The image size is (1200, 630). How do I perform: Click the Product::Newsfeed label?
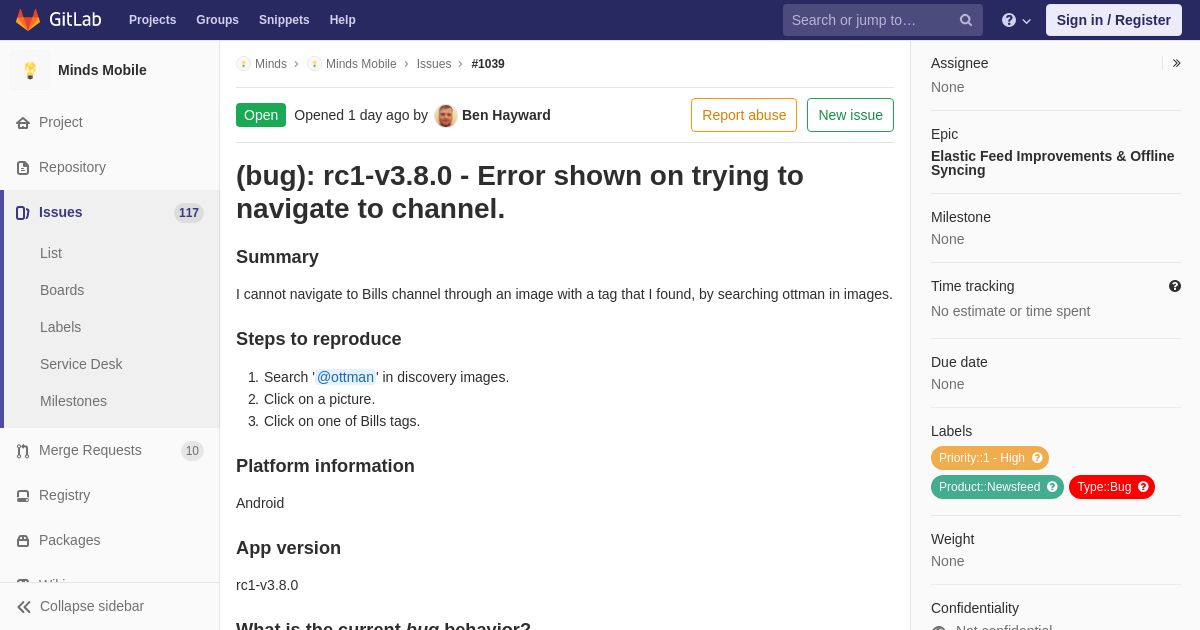point(989,487)
